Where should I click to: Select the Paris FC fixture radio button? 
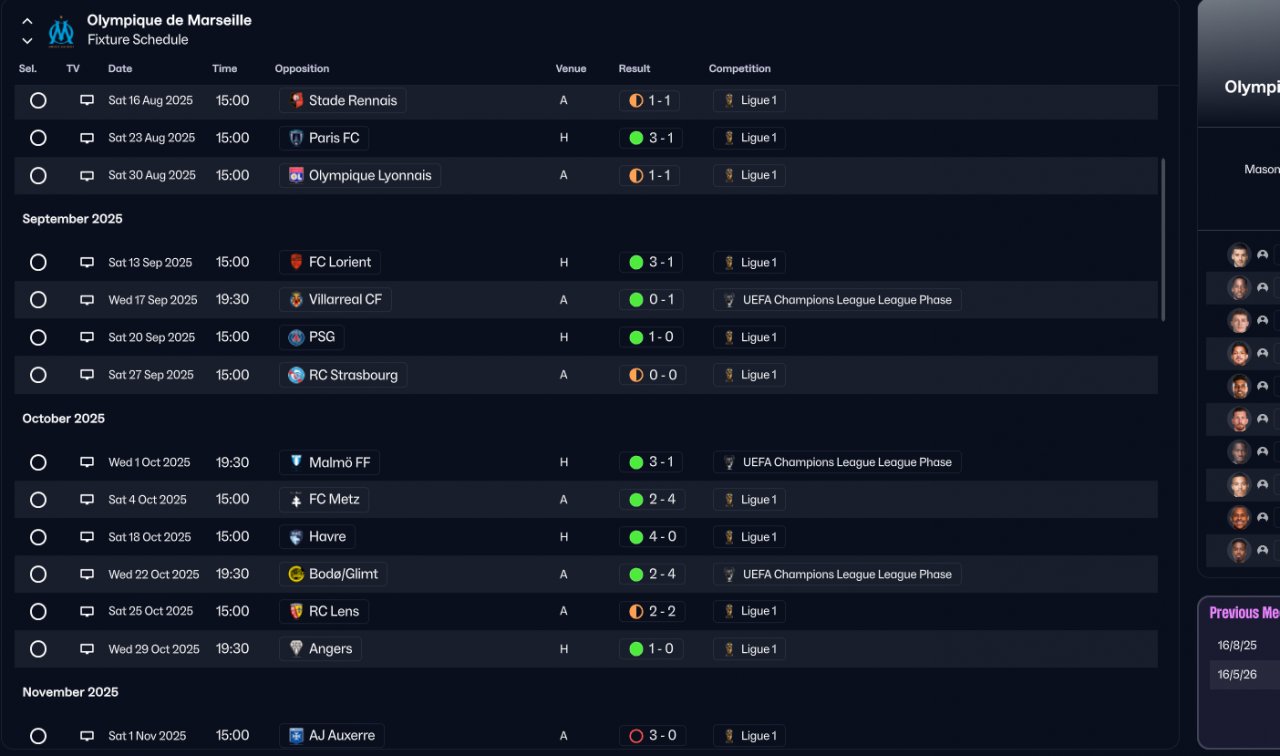38,138
